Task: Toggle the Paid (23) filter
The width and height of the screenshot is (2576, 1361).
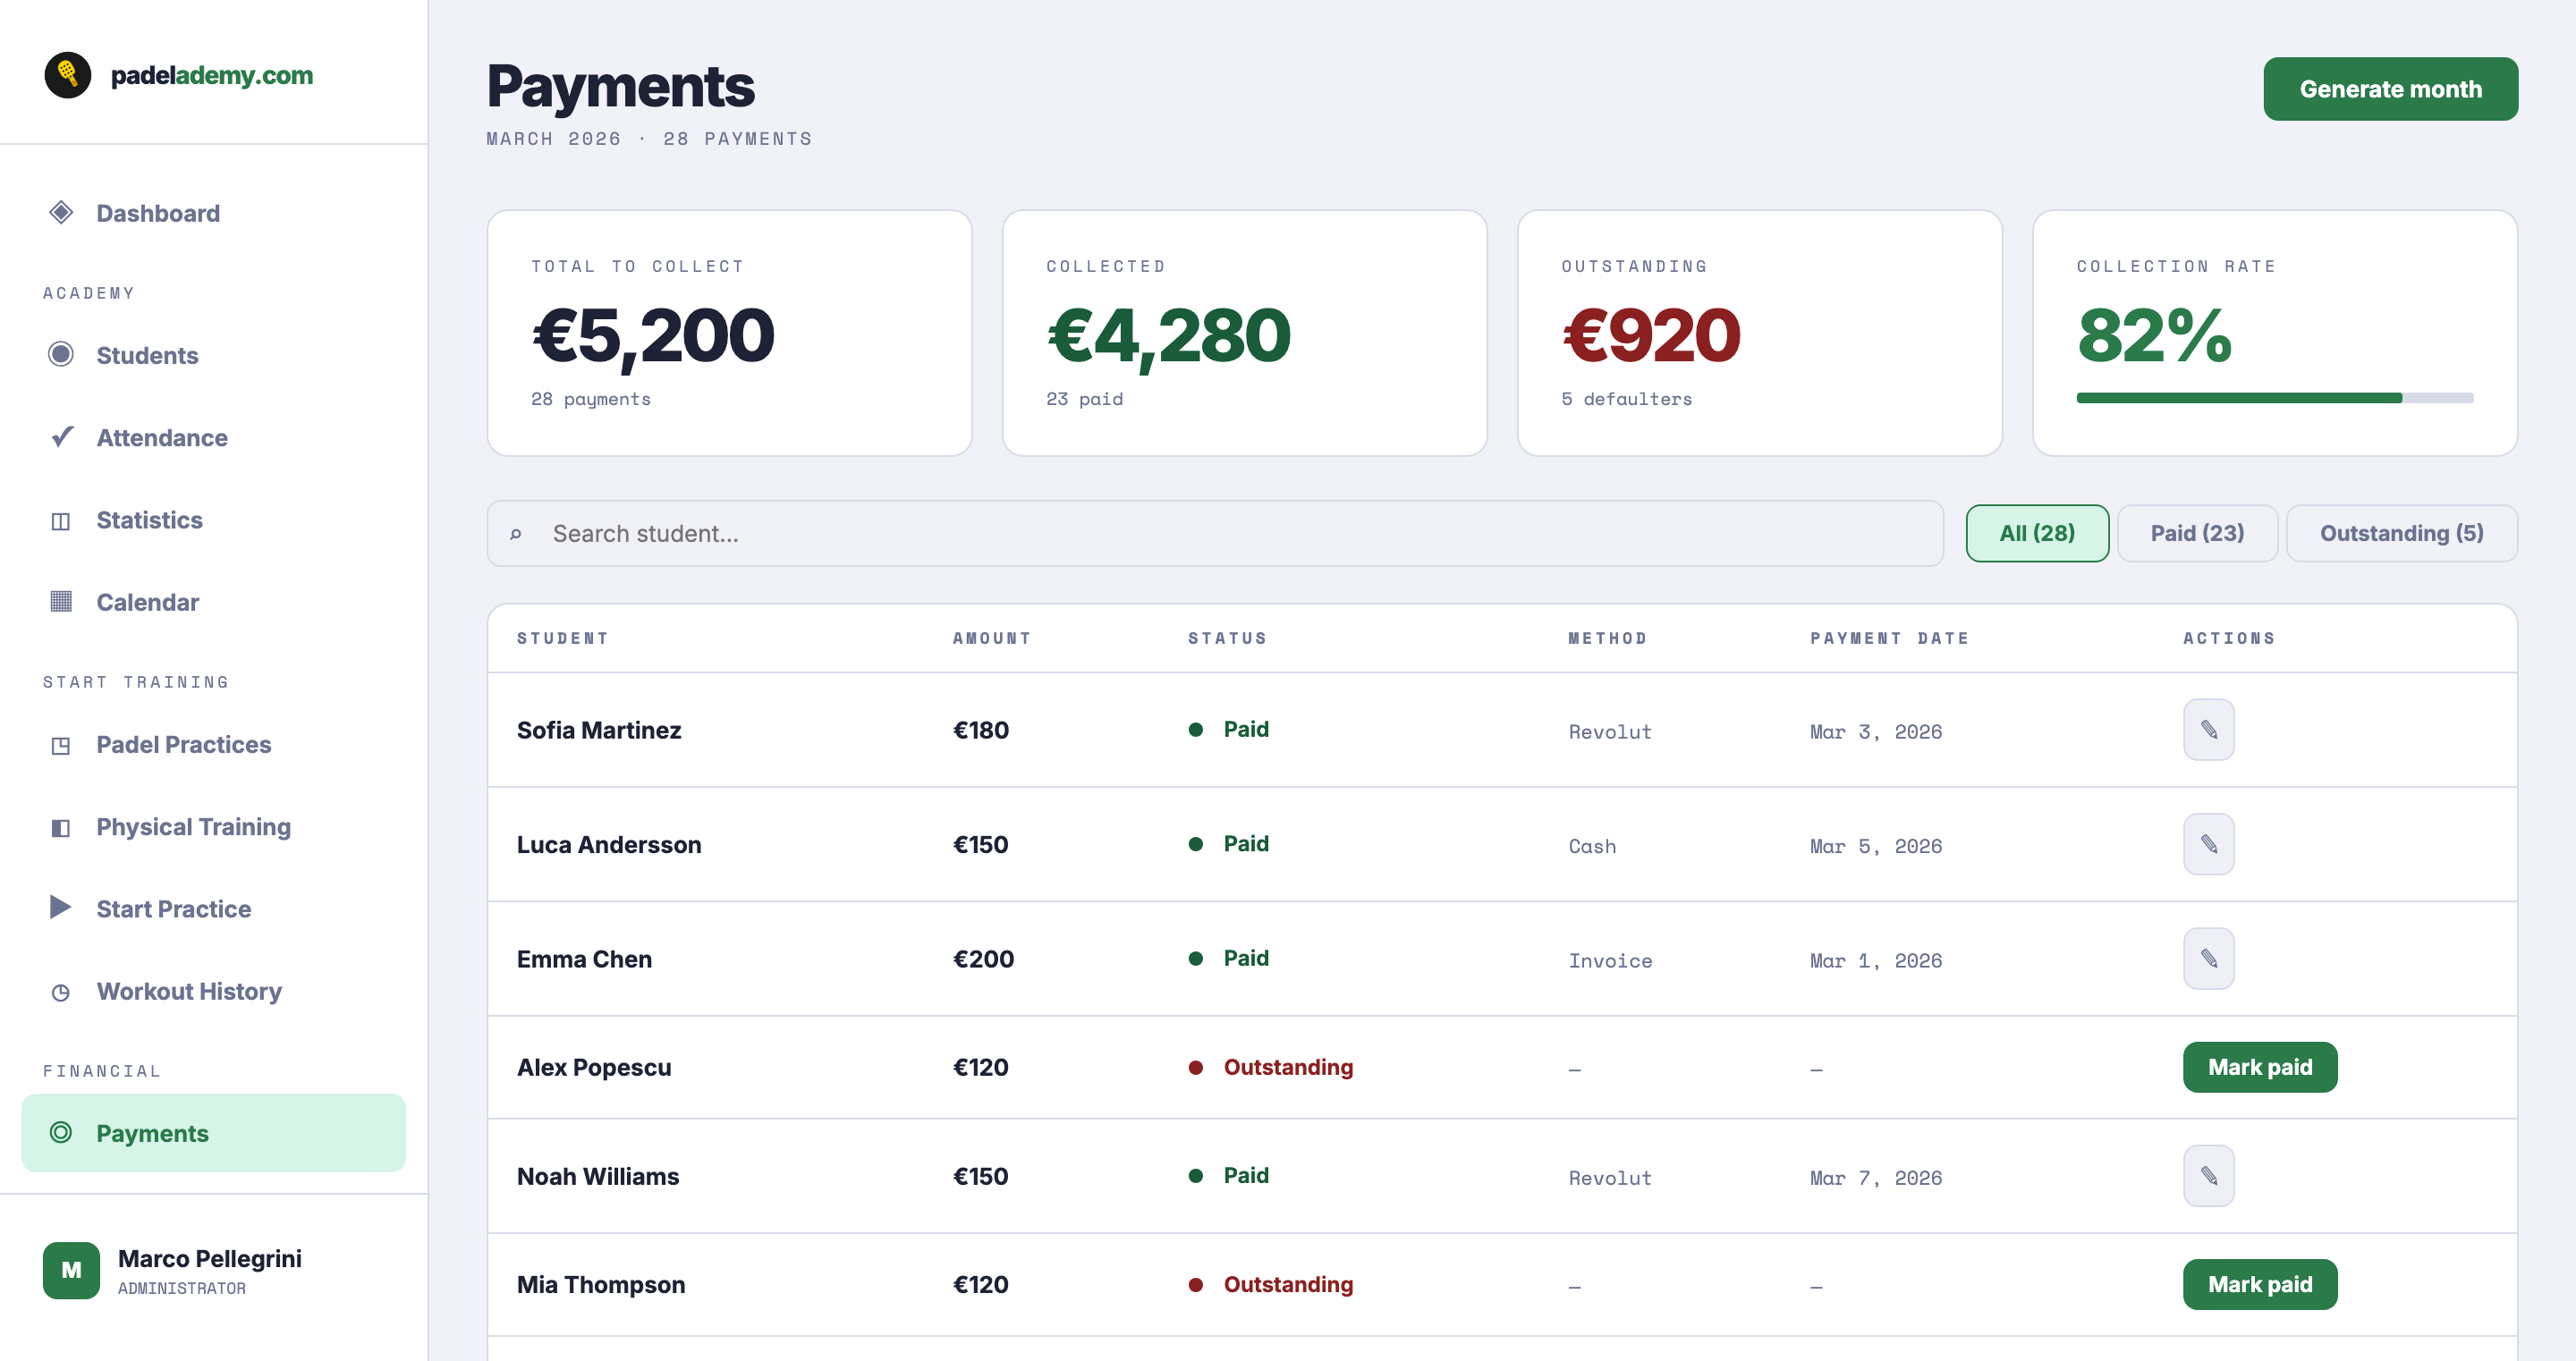Action: coord(2196,533)
